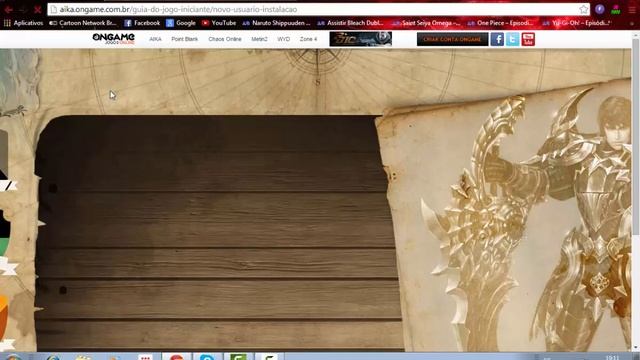Screen dimensions: 640x360
Task: Open Chrome from the taskbar
Action: (177, 357)
